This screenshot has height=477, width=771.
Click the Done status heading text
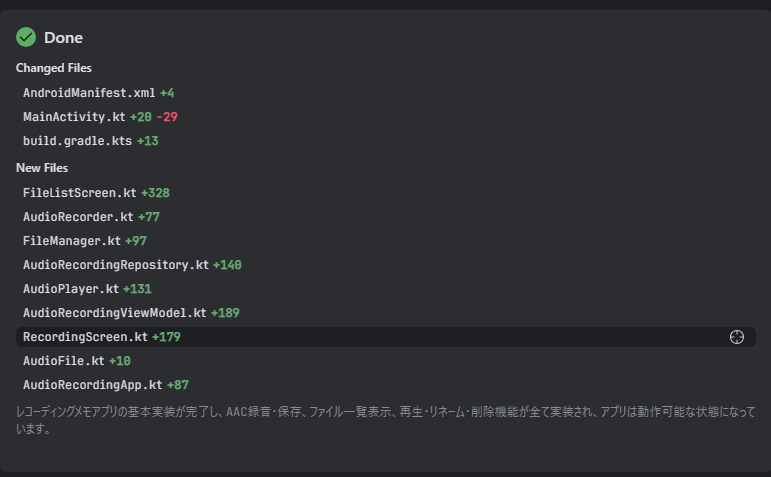63,38
